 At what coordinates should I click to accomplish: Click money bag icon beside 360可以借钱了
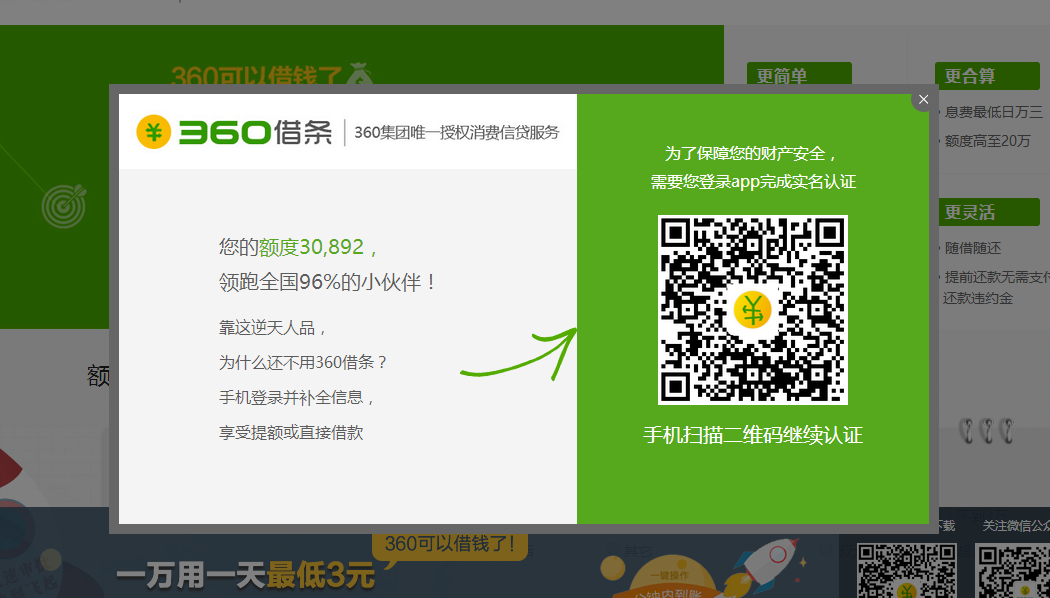pyautogui.click(x=358, y=74)
